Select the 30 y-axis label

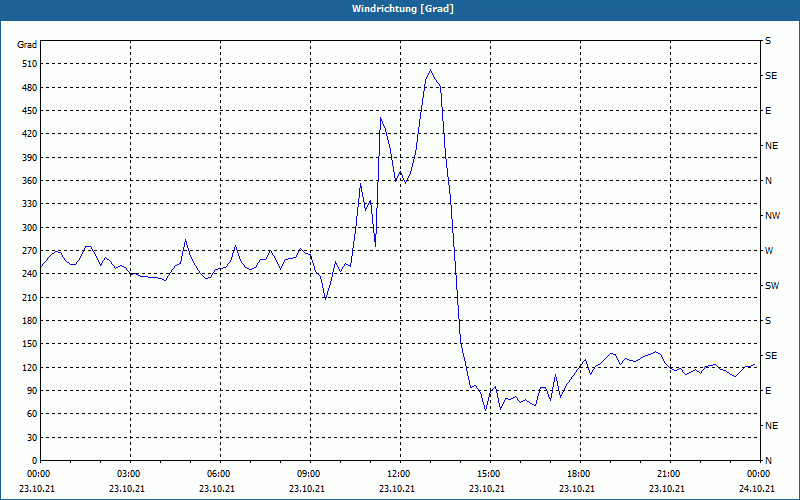coord(32,437)
